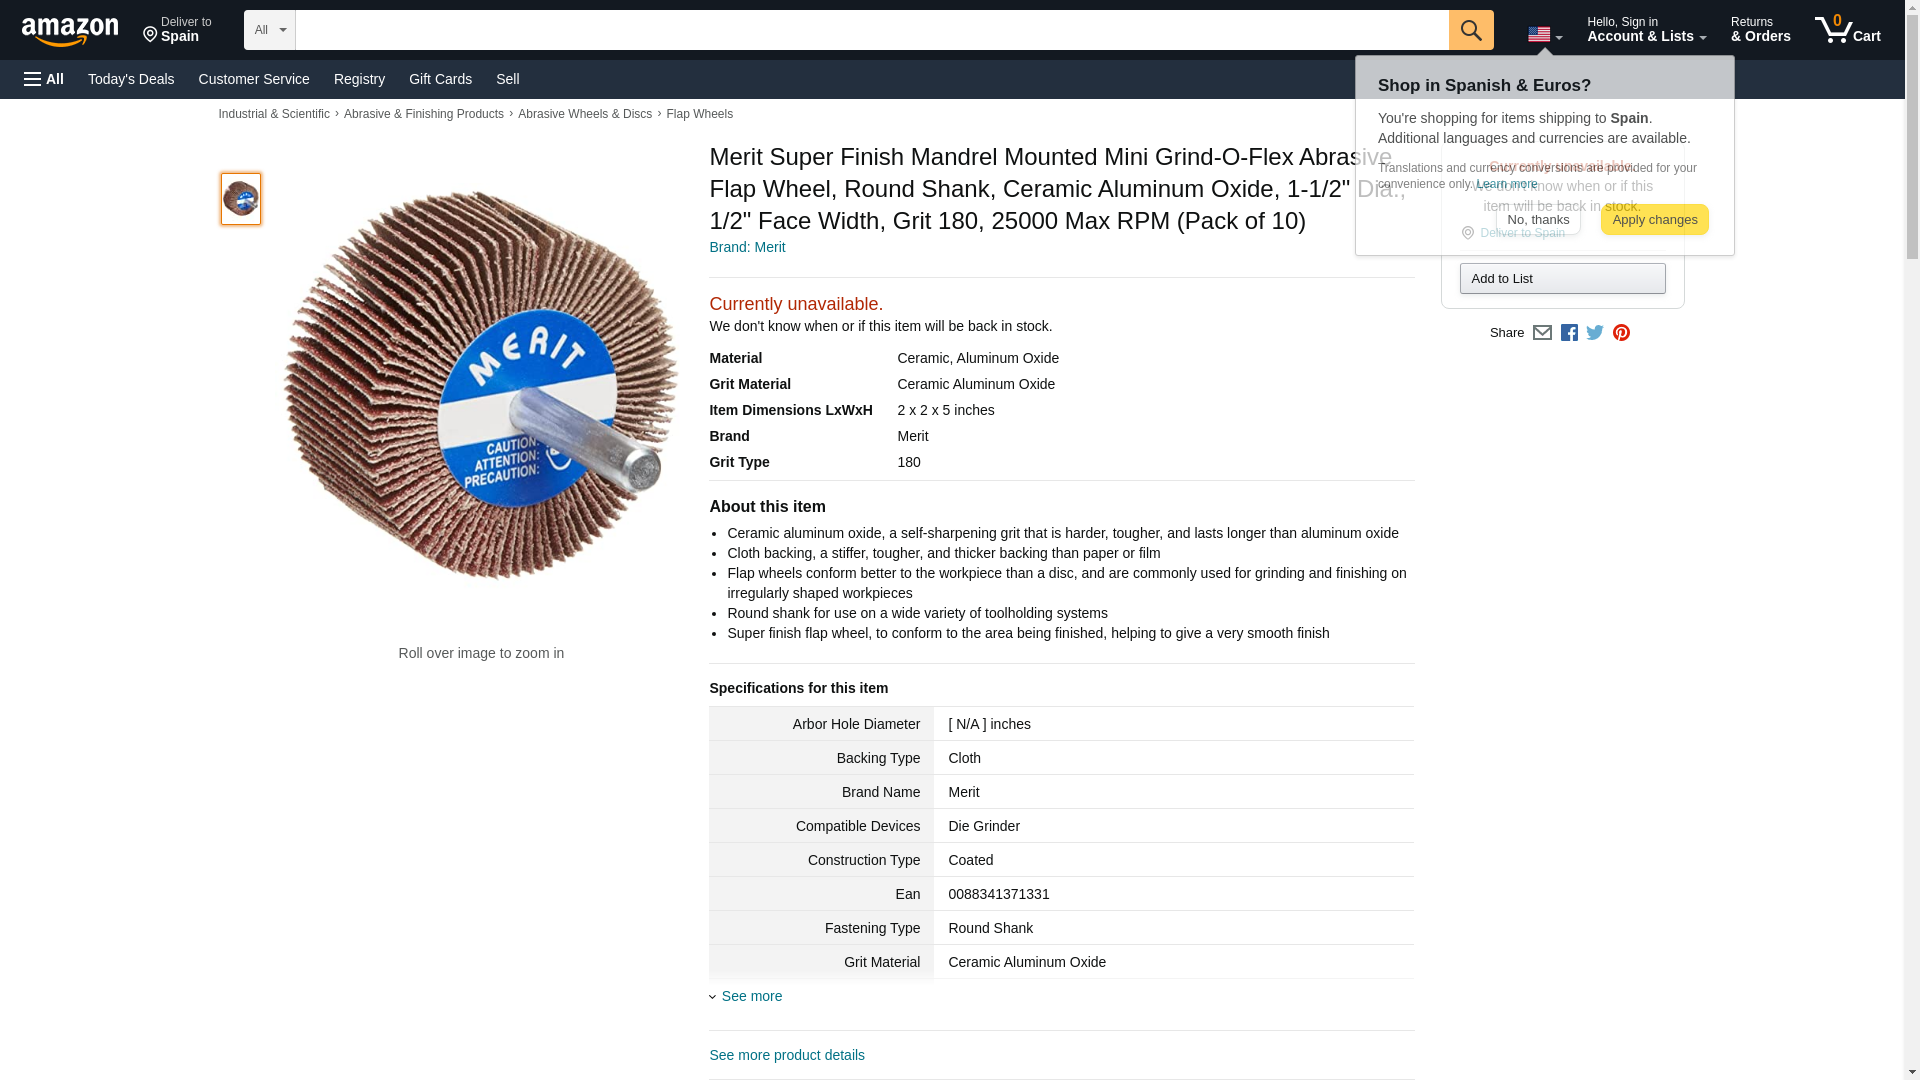The image size is (1920, 1080).
Task: Share on Pinterest icon
Action: point(1621,333)
